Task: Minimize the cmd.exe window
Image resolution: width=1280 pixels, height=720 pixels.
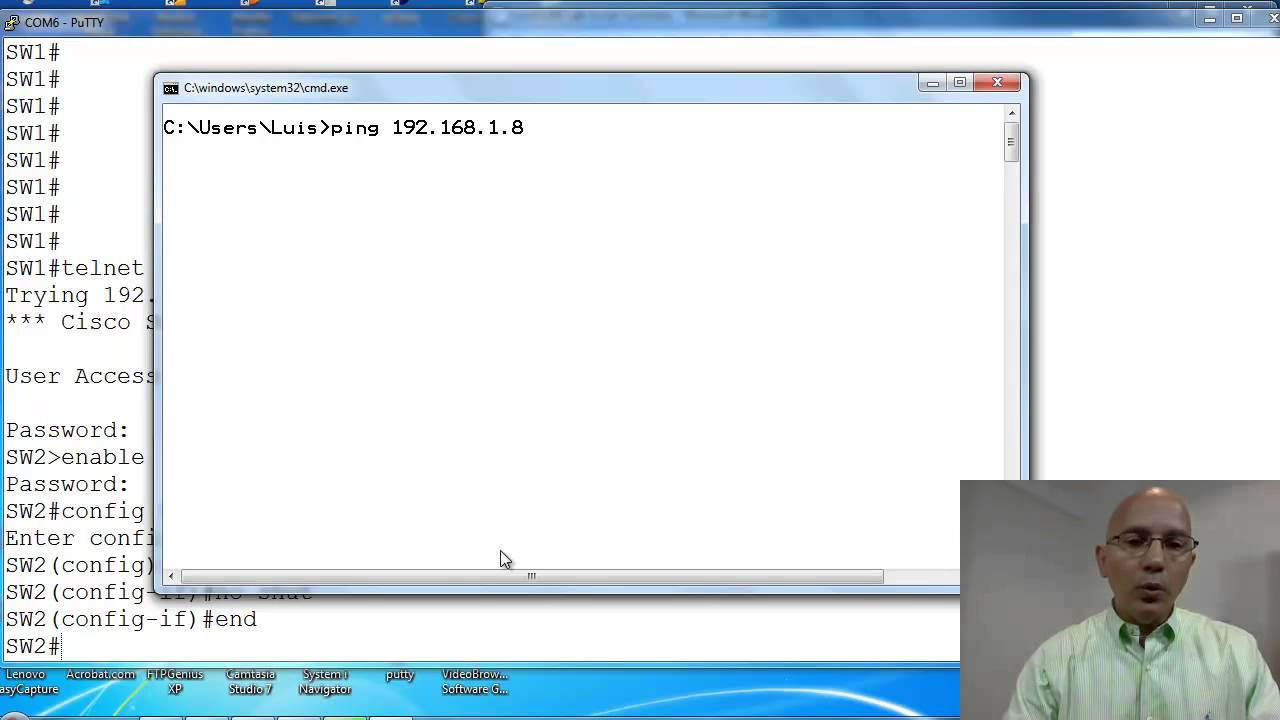Action: click(x=933, y=83)
